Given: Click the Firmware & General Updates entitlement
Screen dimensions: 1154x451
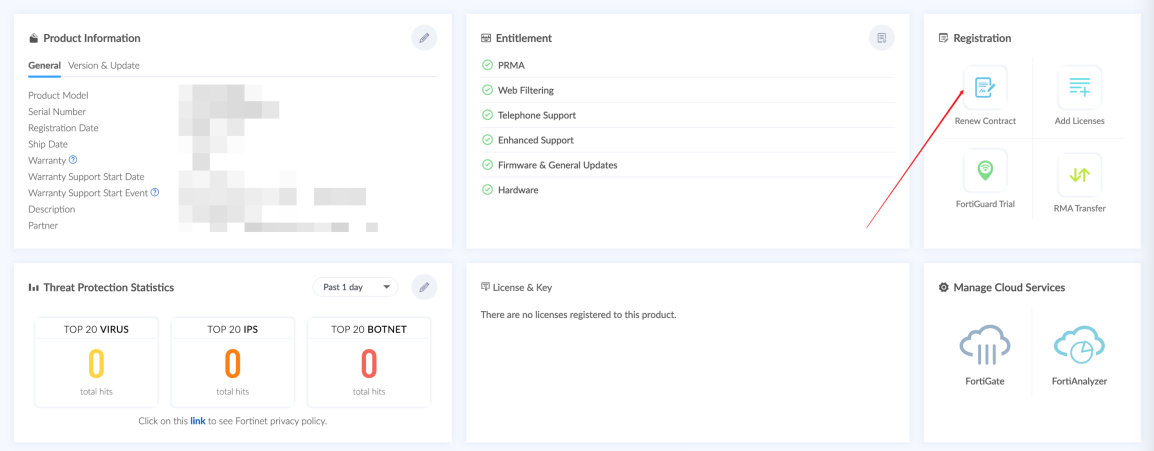Looking at the screenshot, I should (557, 165).
